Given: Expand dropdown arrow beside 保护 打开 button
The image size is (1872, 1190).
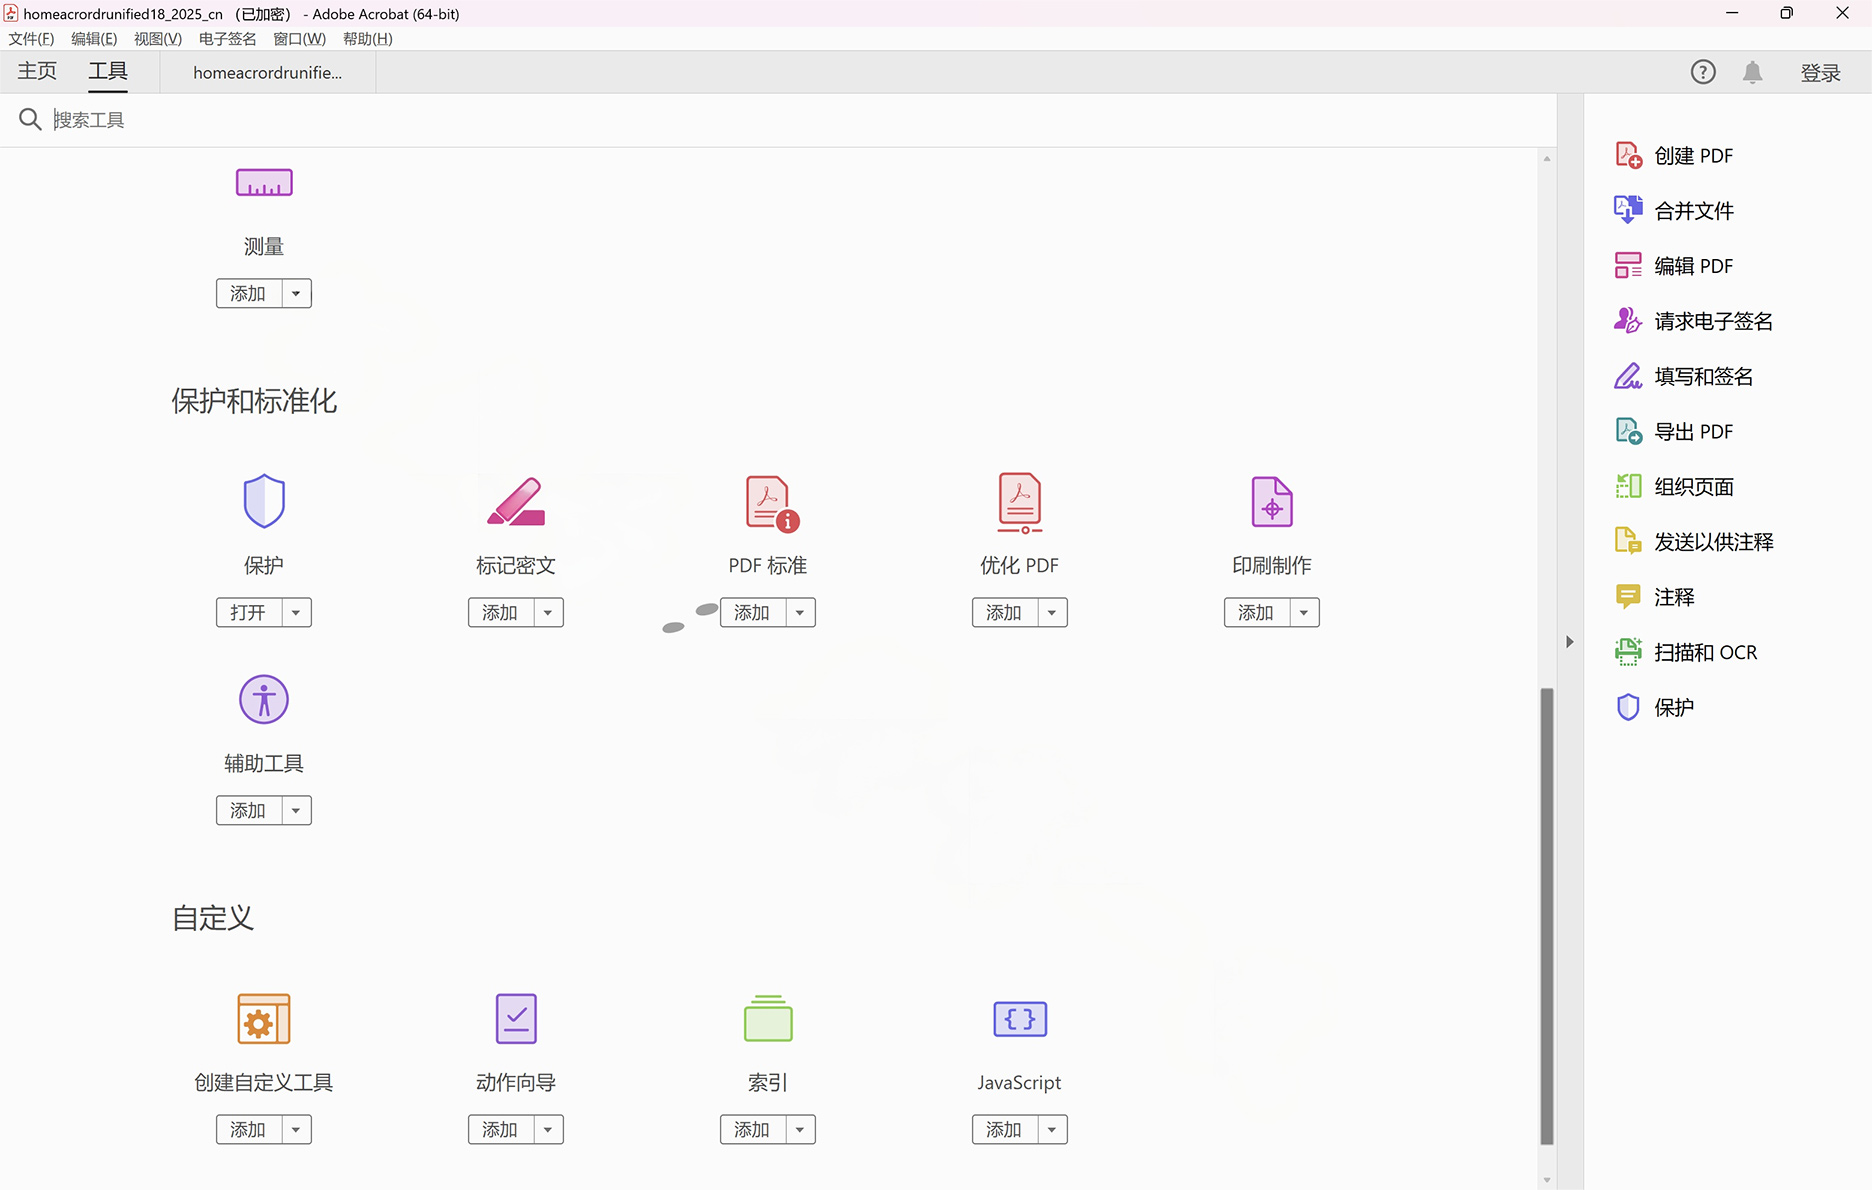Looking at the screenshot, I should tap(296, 612).
